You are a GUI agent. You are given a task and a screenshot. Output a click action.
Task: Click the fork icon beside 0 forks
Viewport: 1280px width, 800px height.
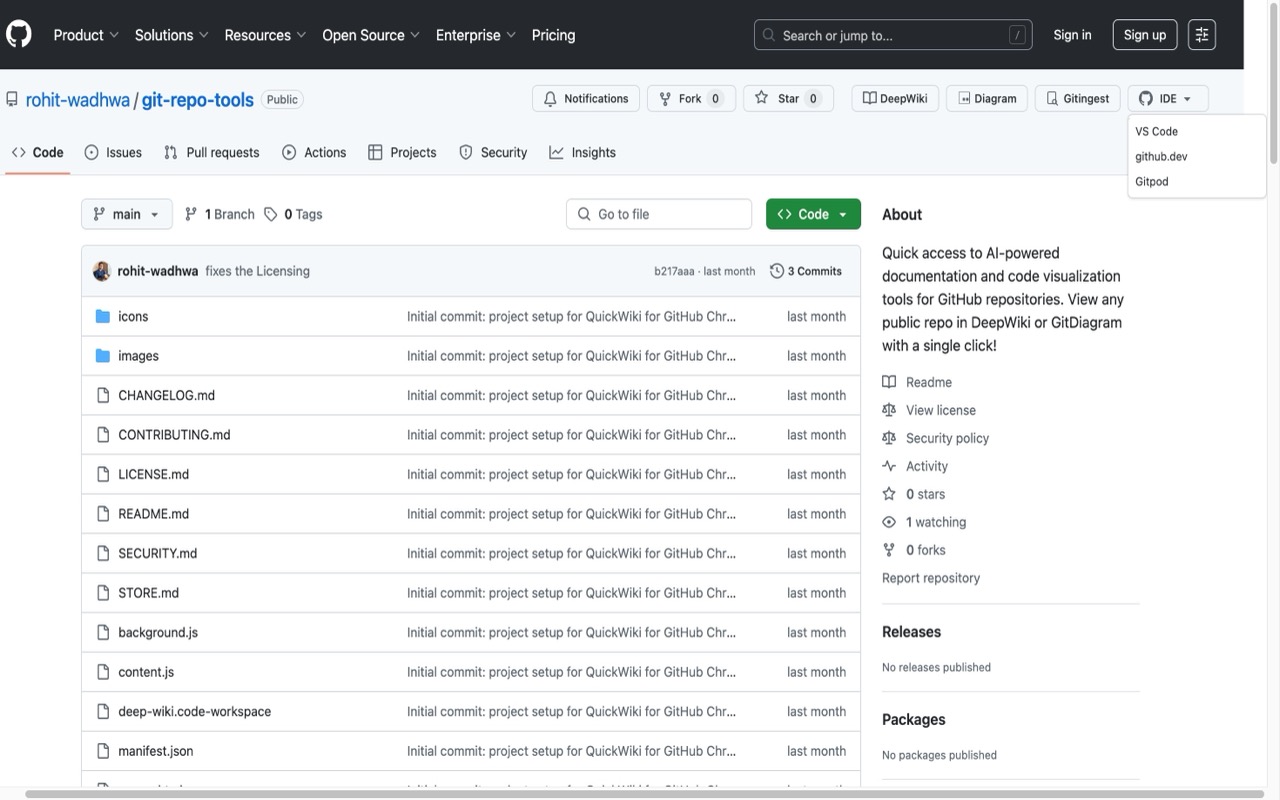tap(889, 550)
